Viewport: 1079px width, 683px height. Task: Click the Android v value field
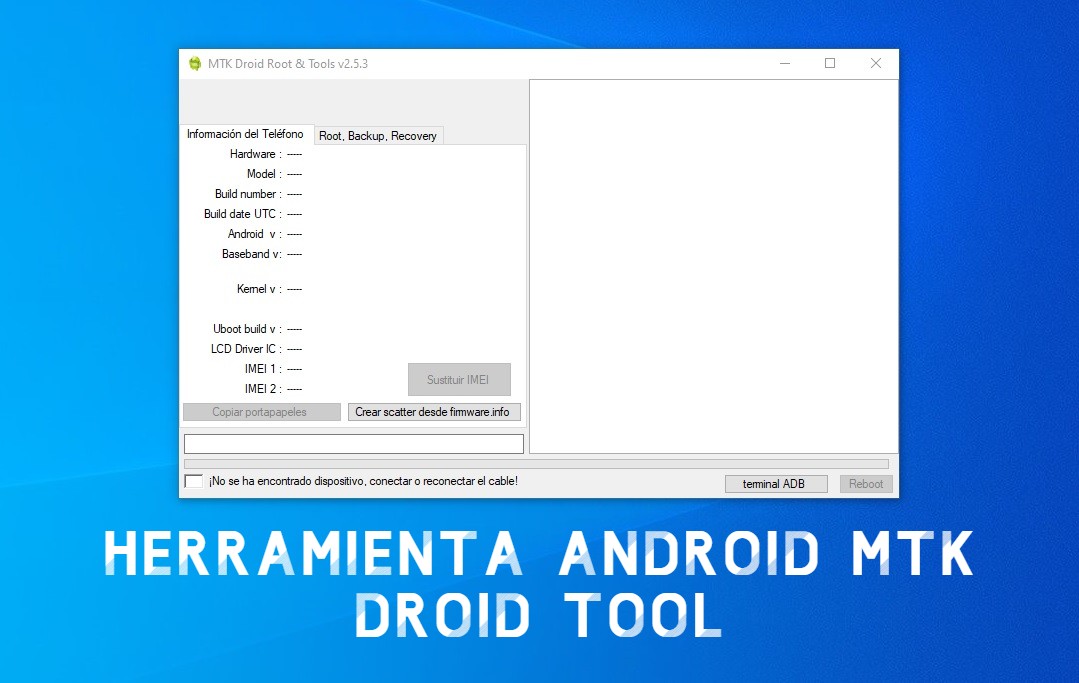(x=296, y=234)
